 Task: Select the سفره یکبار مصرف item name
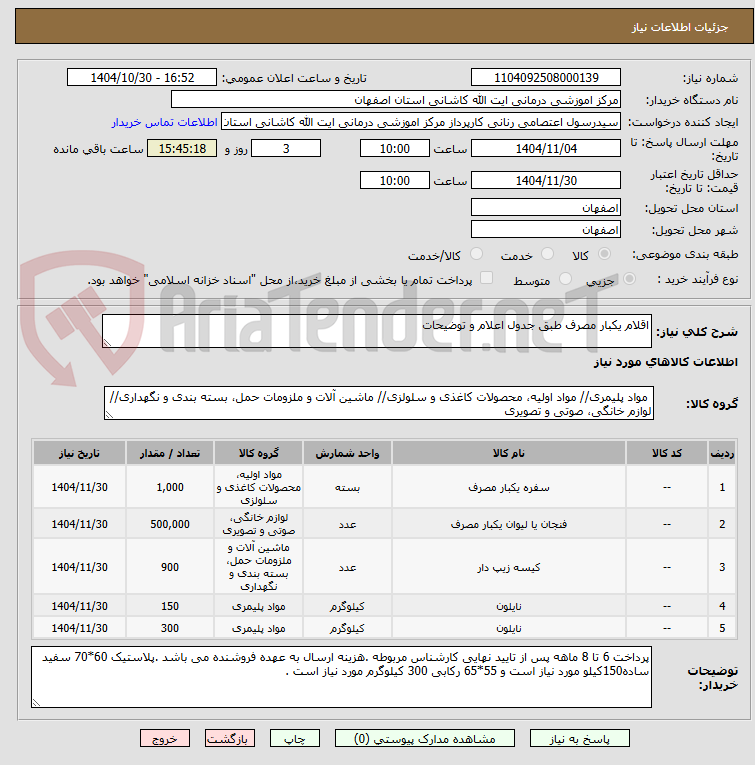(509, 487)
